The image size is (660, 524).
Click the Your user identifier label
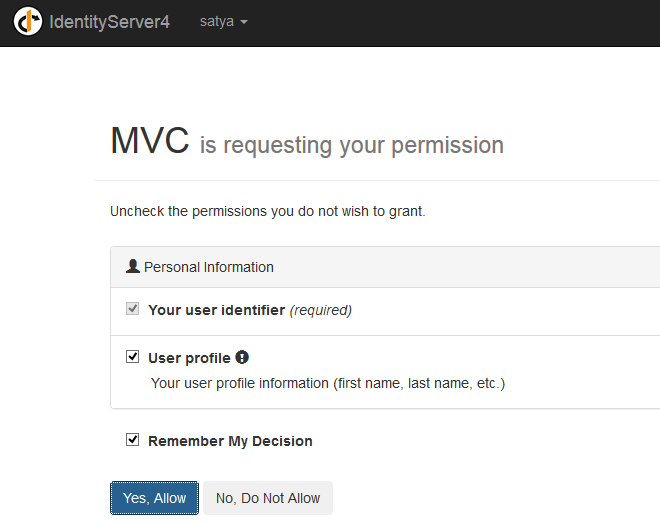click(216, 310)
